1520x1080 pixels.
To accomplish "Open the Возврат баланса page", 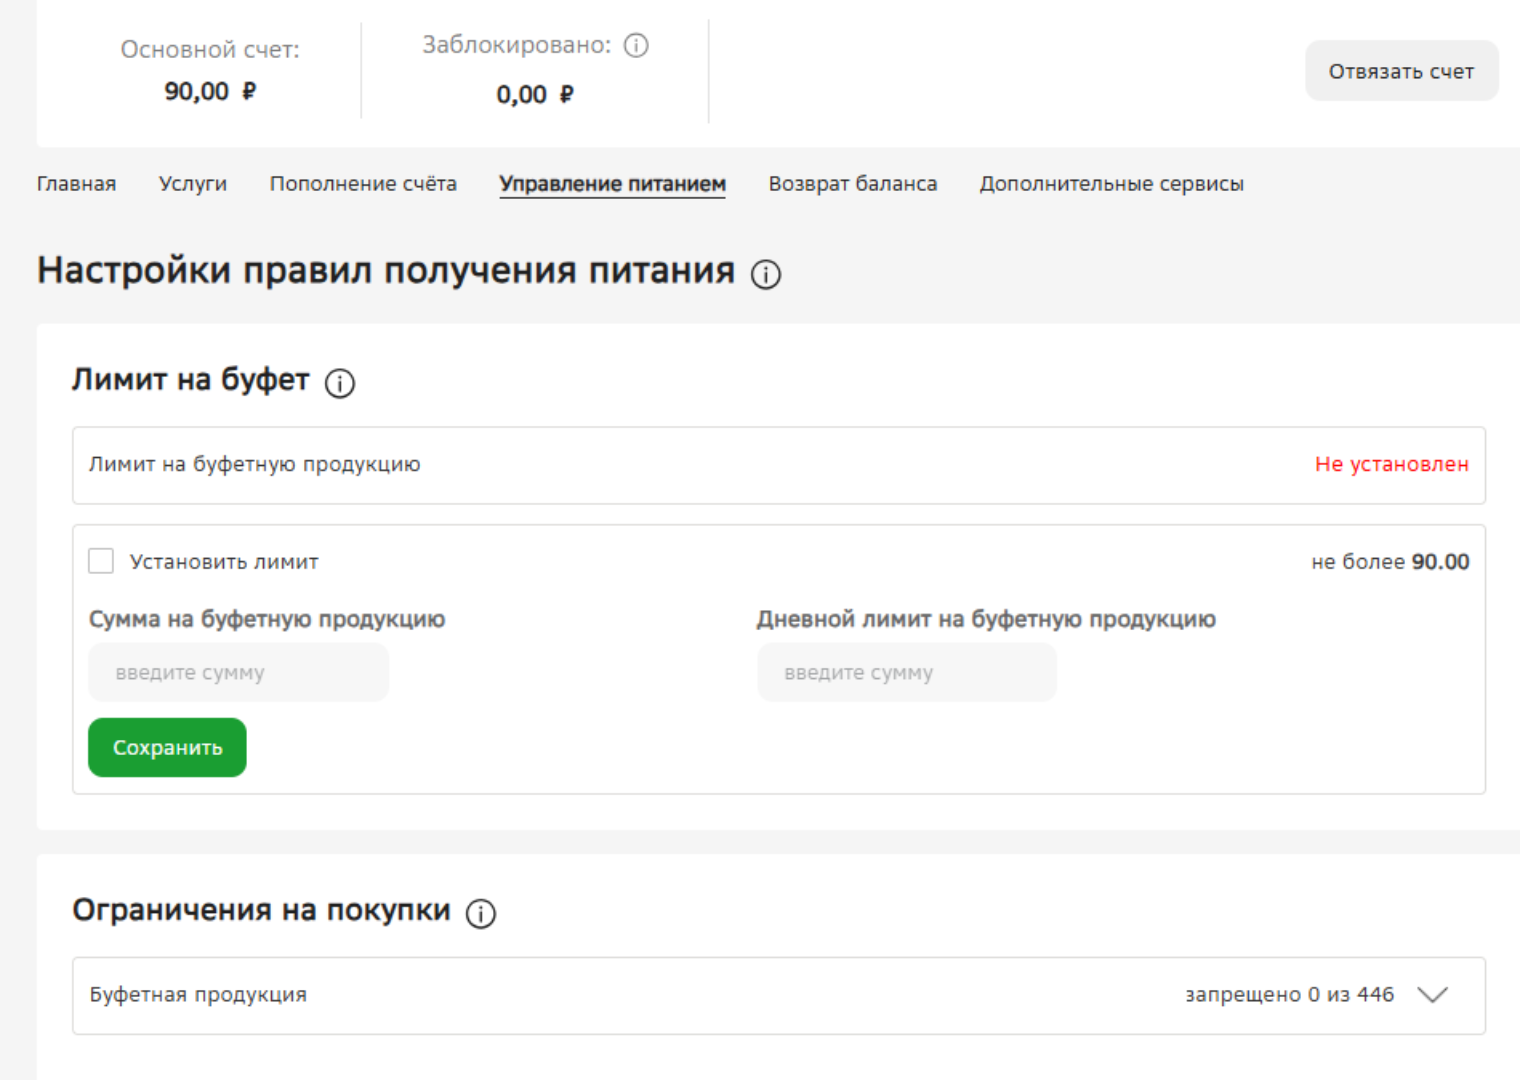I will pos(853,183).
